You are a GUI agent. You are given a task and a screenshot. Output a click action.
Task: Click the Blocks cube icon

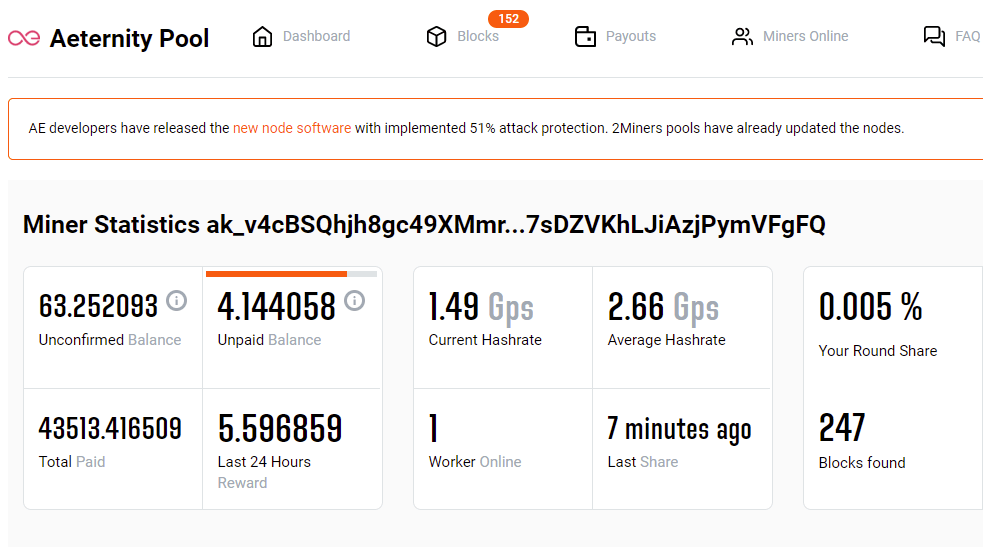tap(436, 36)
